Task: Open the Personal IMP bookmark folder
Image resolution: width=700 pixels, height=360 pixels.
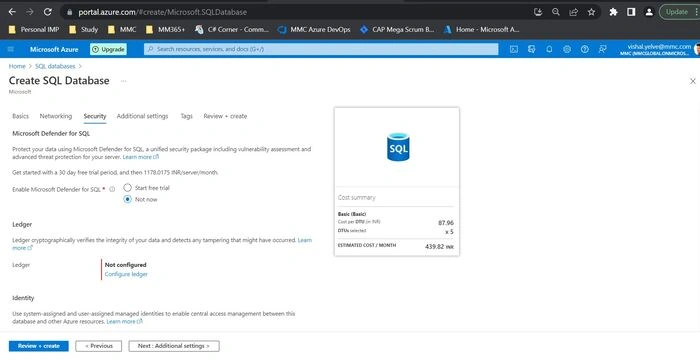Action: tap(34, 29)
